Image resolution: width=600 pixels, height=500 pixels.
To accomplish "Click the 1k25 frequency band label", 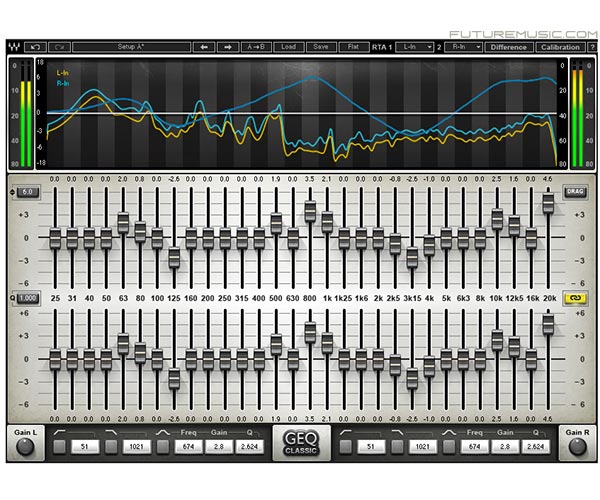I will [x=343, y=298].
